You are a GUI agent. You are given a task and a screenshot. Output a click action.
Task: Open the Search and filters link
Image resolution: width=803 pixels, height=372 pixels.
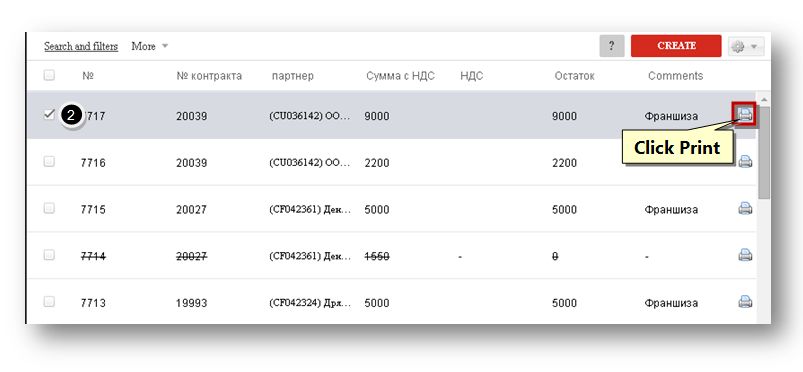81,46
